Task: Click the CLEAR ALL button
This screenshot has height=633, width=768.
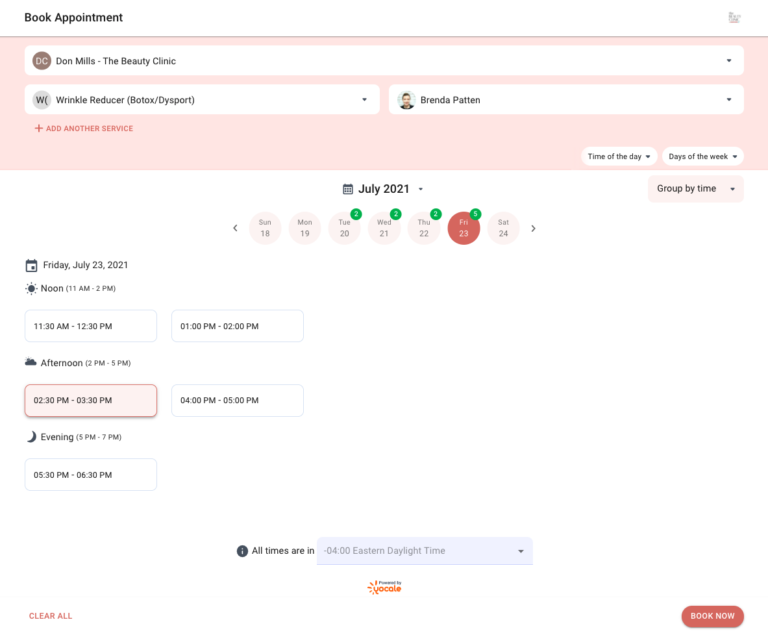Action: click(50, 616)
